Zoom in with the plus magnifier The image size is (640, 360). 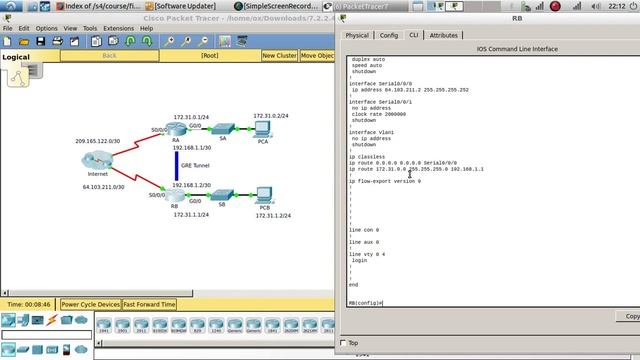click(x=169, y=41)
